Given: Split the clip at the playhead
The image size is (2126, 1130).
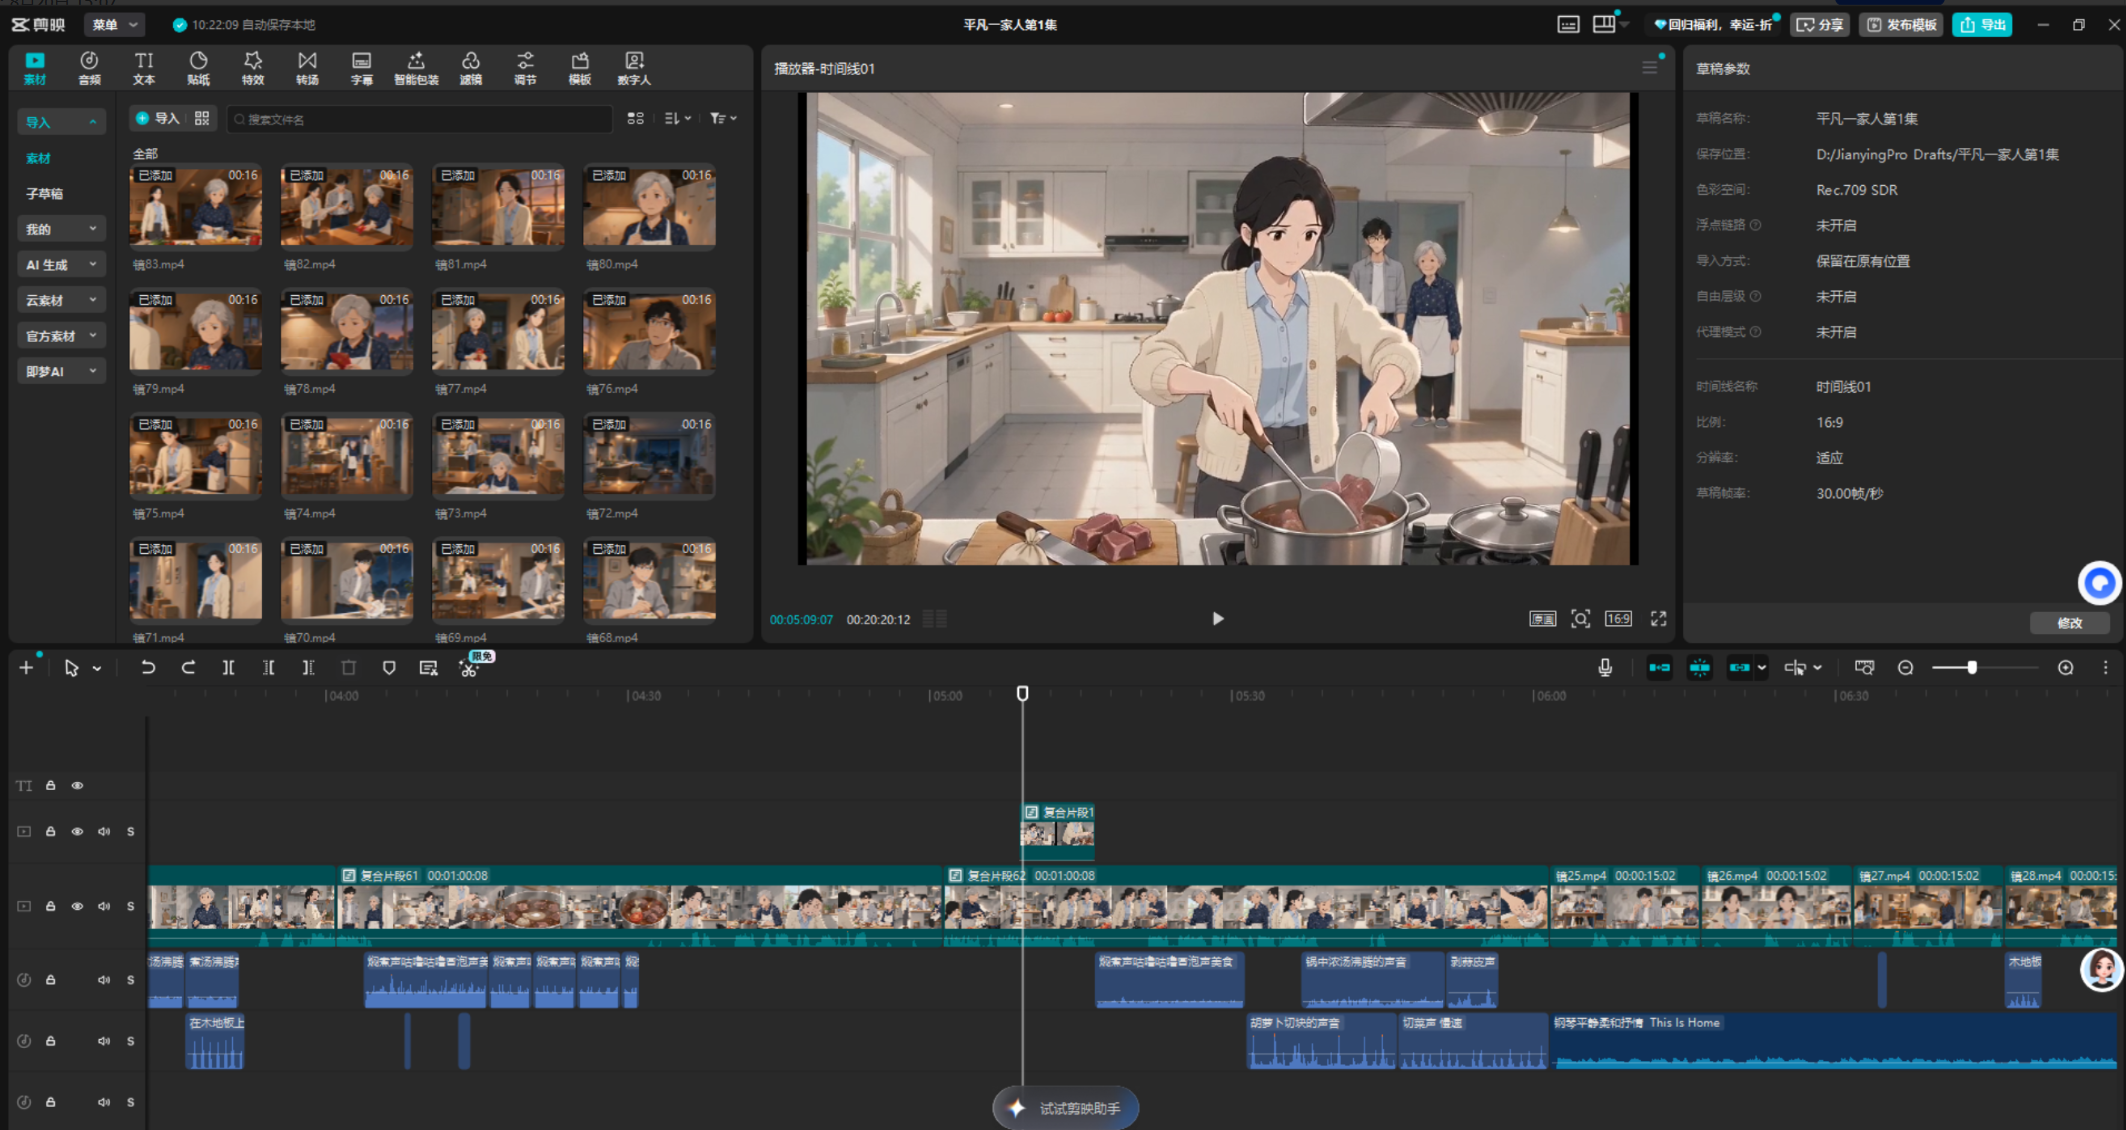Looking at the screenshot, I should (228, 668).
